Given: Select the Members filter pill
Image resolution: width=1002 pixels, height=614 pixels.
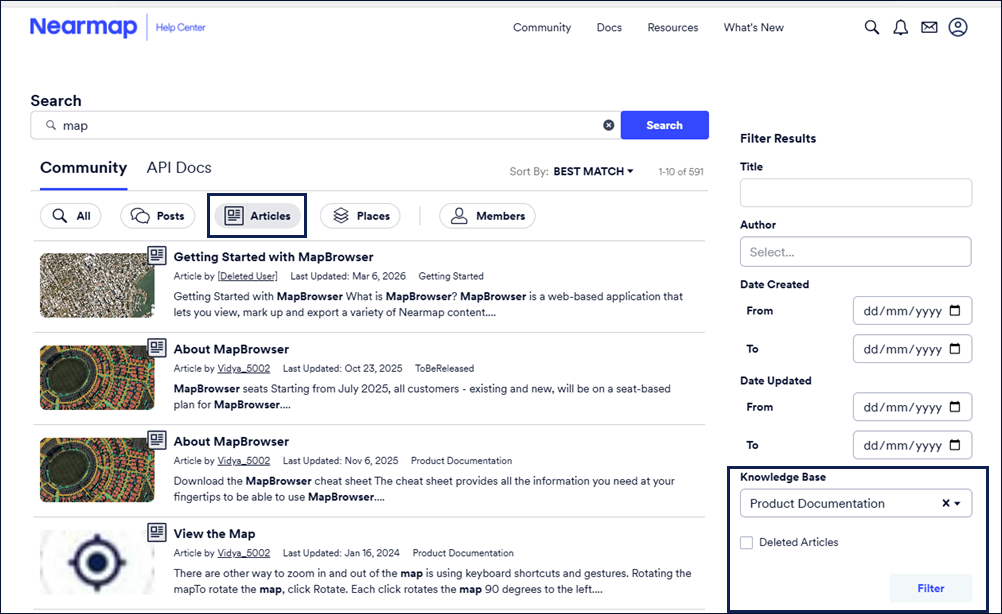Looking at the screenshot, I should click(488, 216).
